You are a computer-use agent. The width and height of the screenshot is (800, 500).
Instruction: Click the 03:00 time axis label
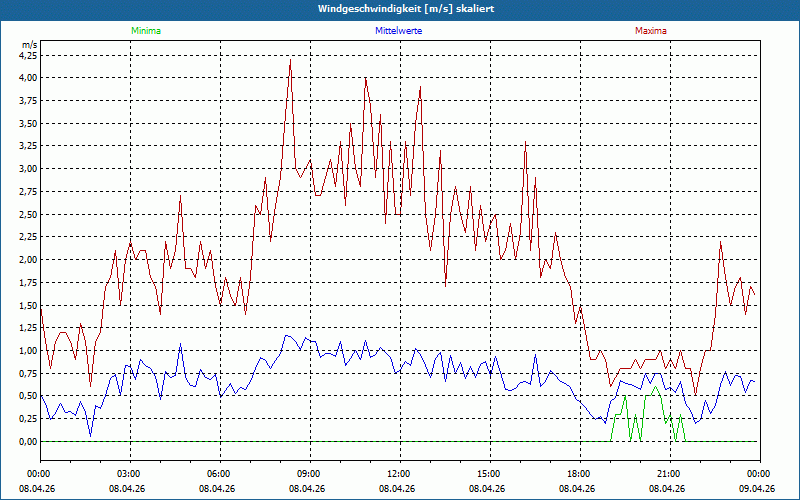point(127,474)
